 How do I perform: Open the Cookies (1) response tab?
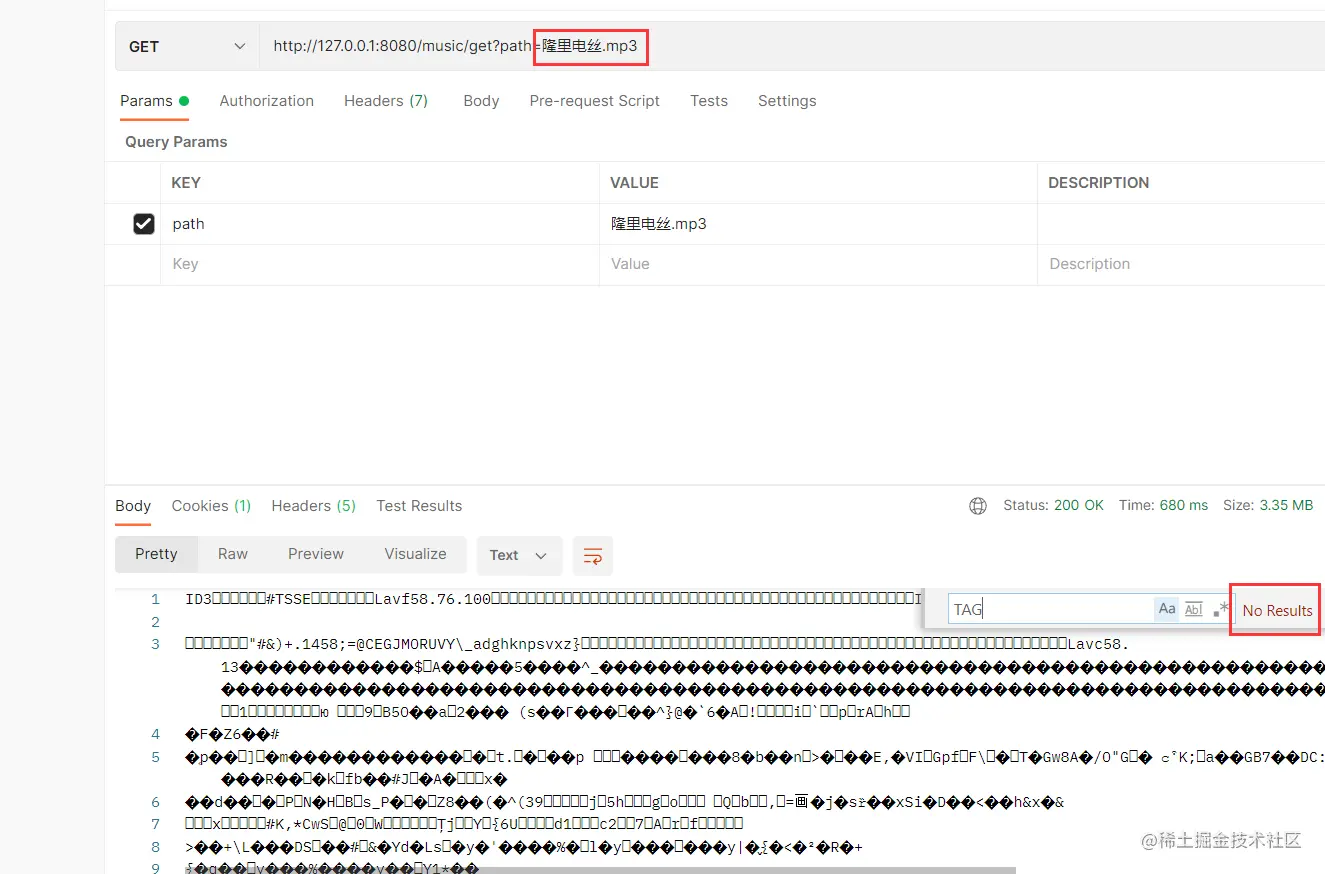coord(211,506)
